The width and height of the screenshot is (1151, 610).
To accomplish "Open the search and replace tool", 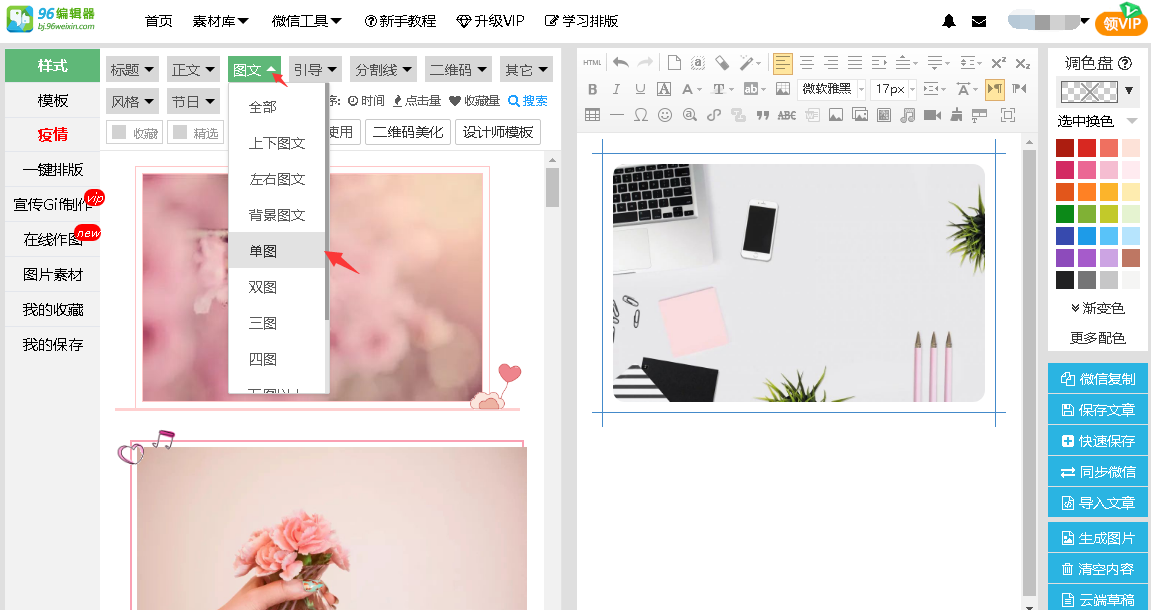I will 689,115.
